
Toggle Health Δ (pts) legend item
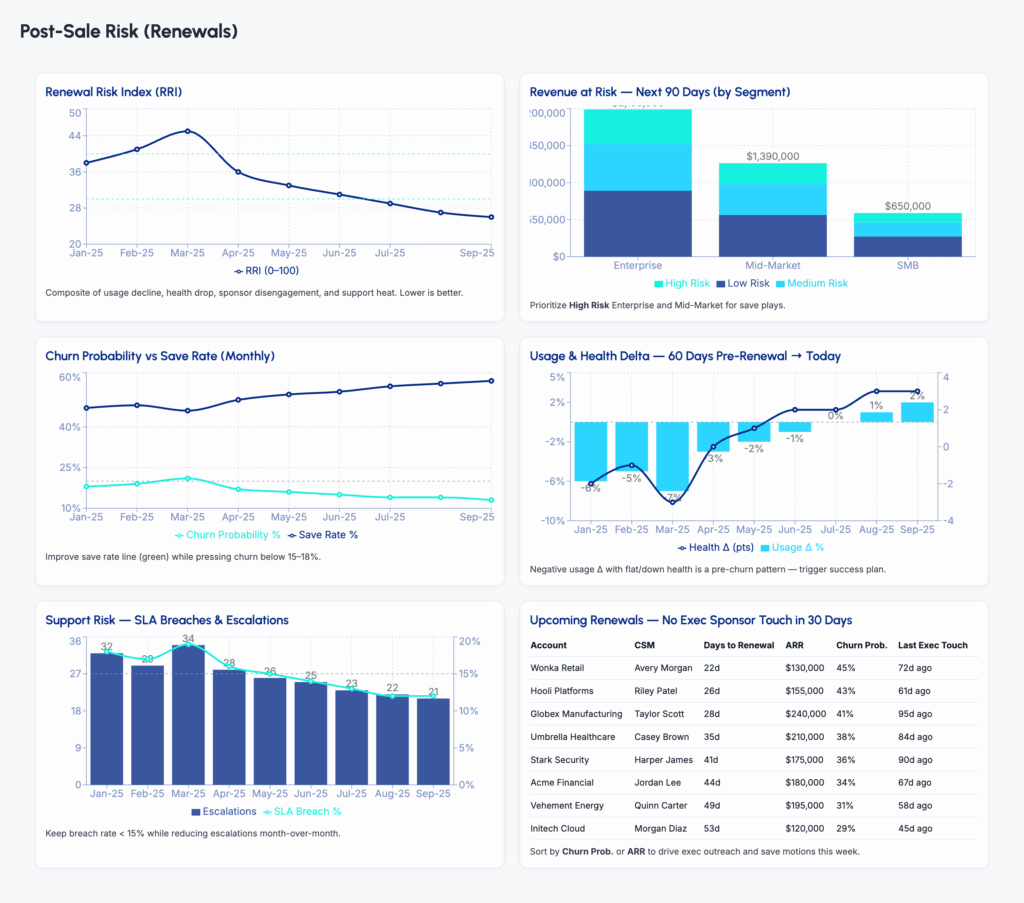pos(715,547)
